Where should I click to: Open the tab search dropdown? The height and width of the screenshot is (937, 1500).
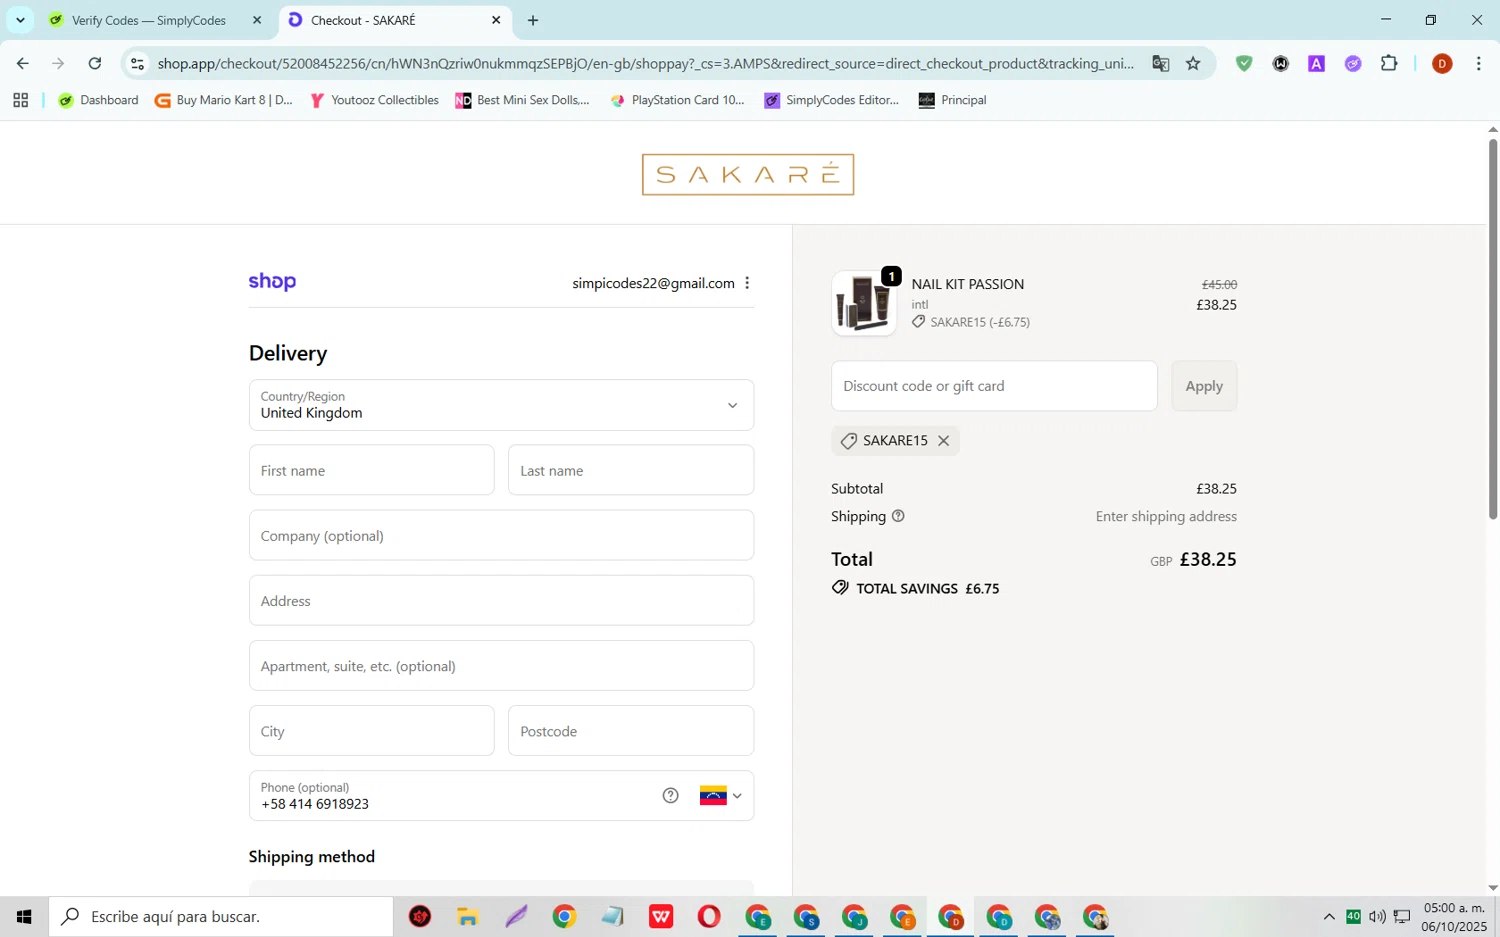(x=20, y=20)
